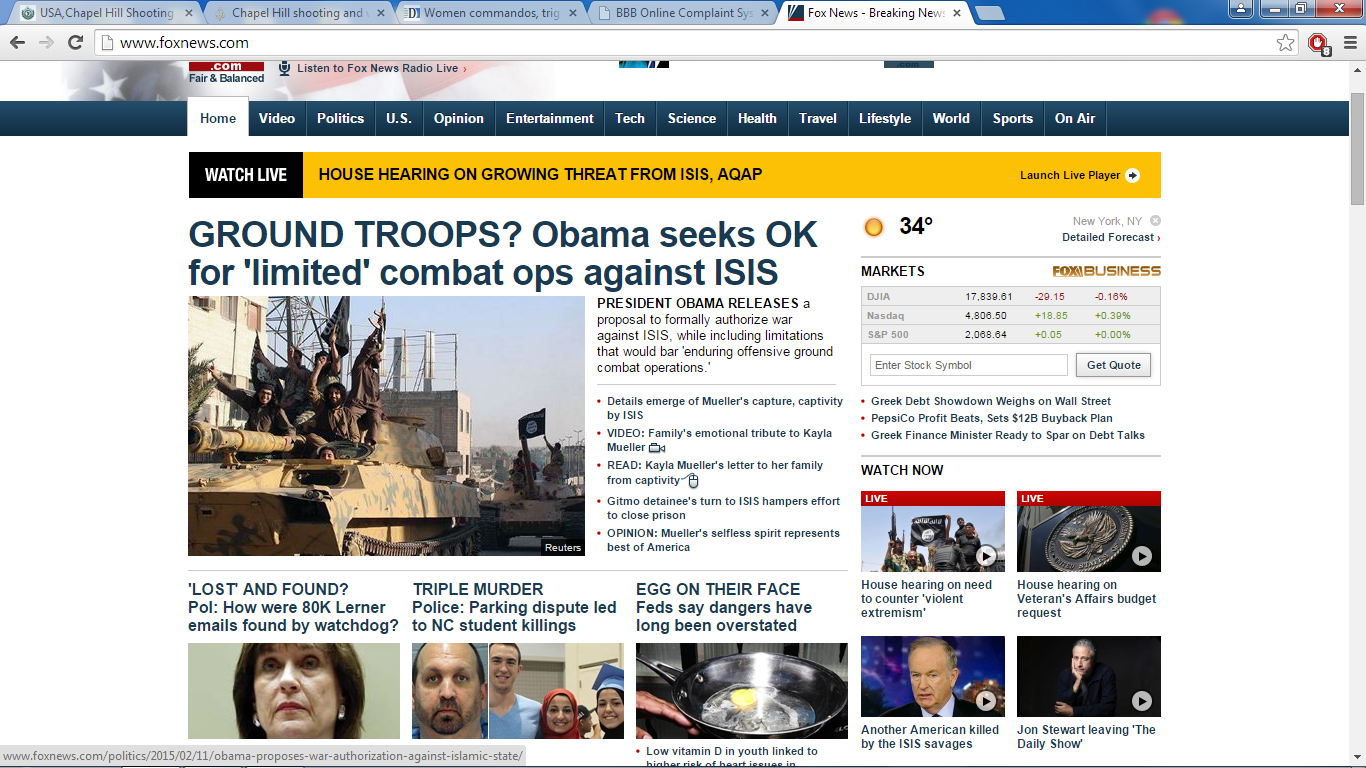1366x768 pixels.
Task: Click the red ad-blocker extension icon
Action: click(1319, 43)
